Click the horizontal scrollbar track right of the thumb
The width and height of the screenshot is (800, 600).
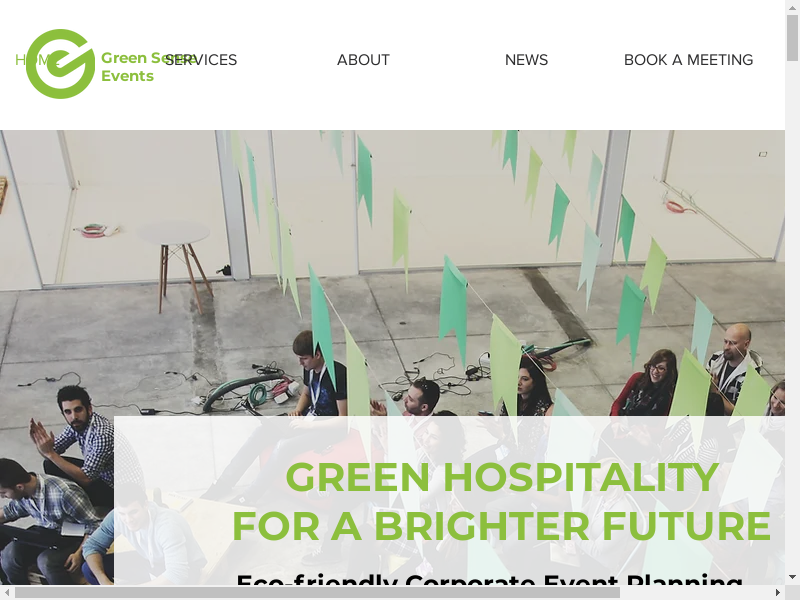point(695,592)
